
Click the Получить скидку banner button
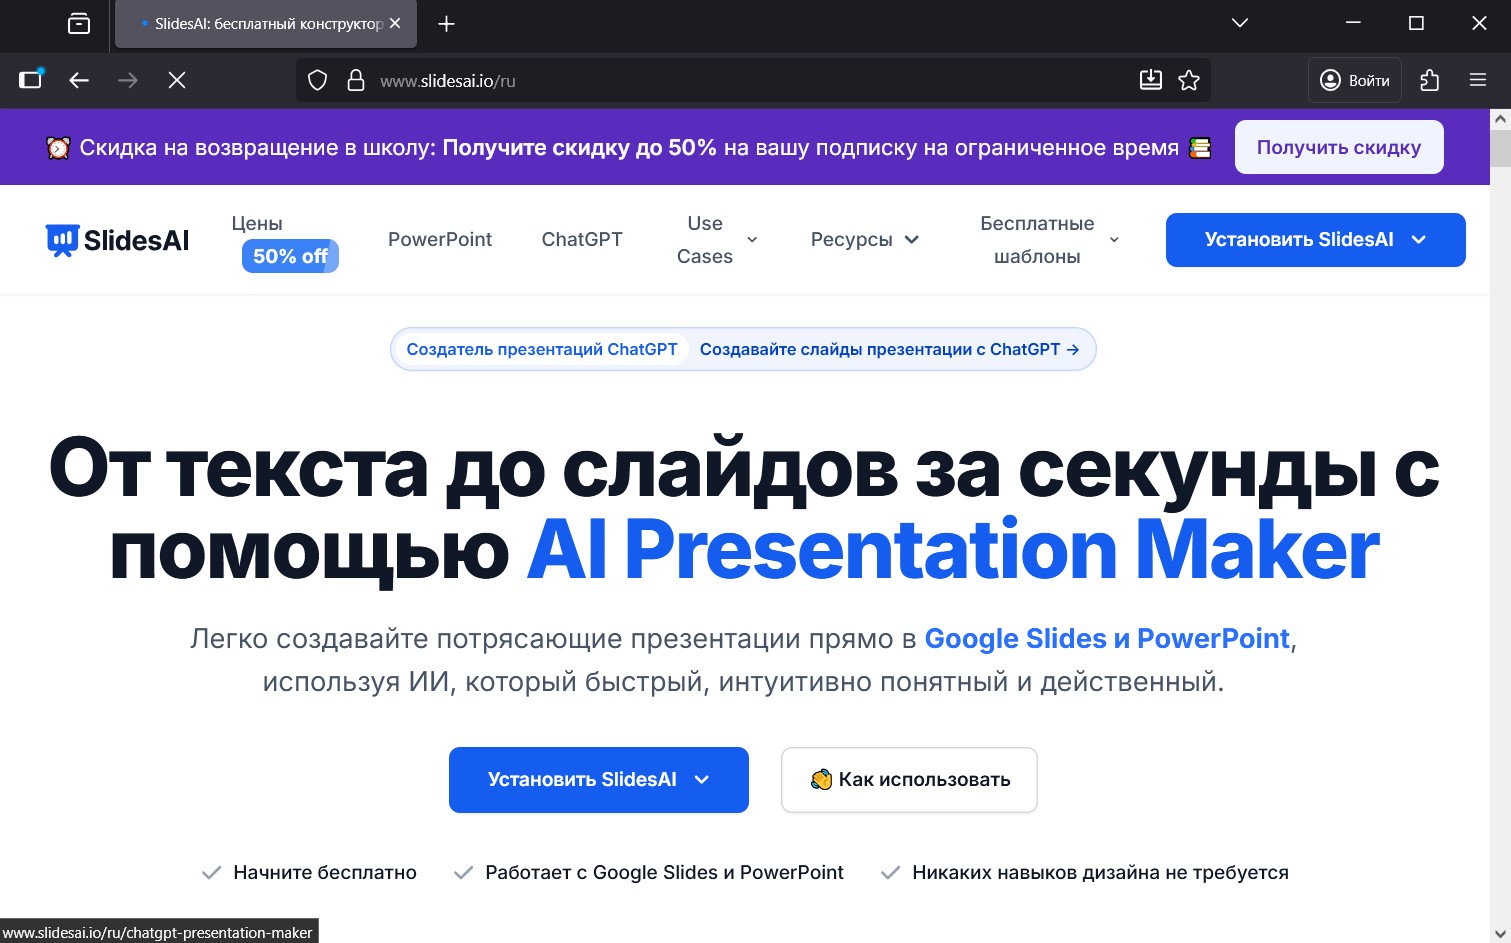(x=1339, y=147)
